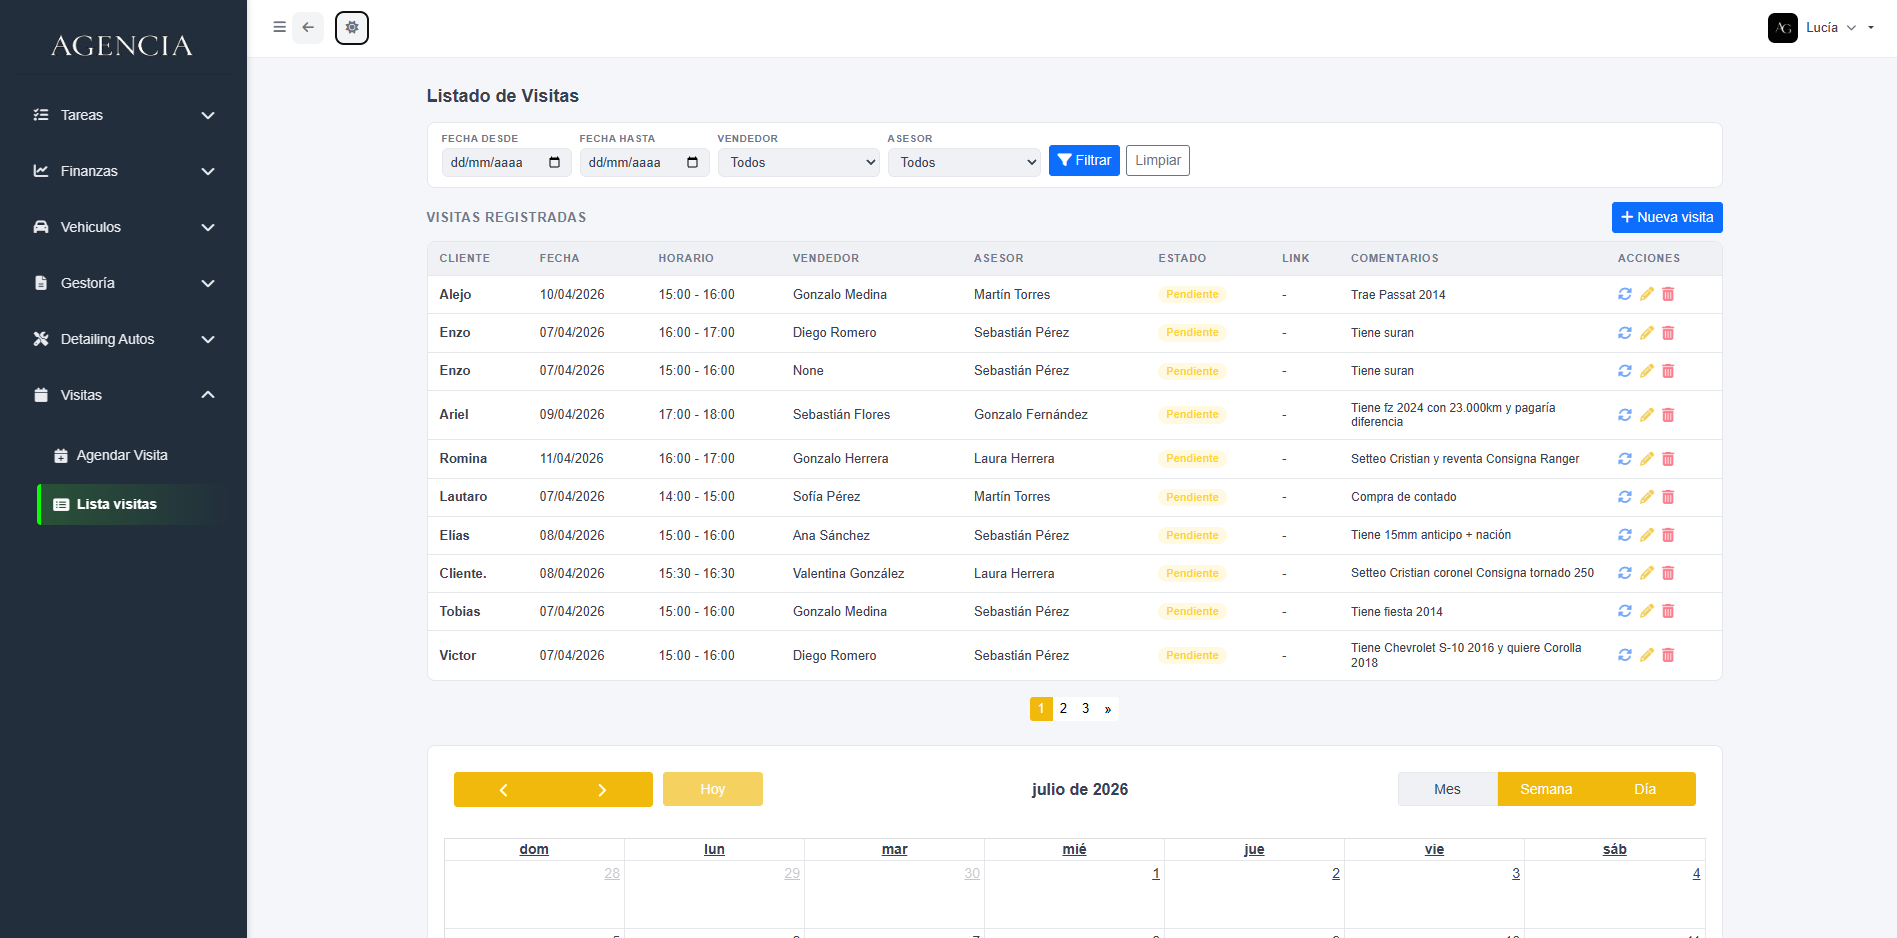Image resolution: width=1897 pixels, height=938 pixels.
Task: Edit Alejo's visit with pencil icon
Action: (x=1647, y=294)
